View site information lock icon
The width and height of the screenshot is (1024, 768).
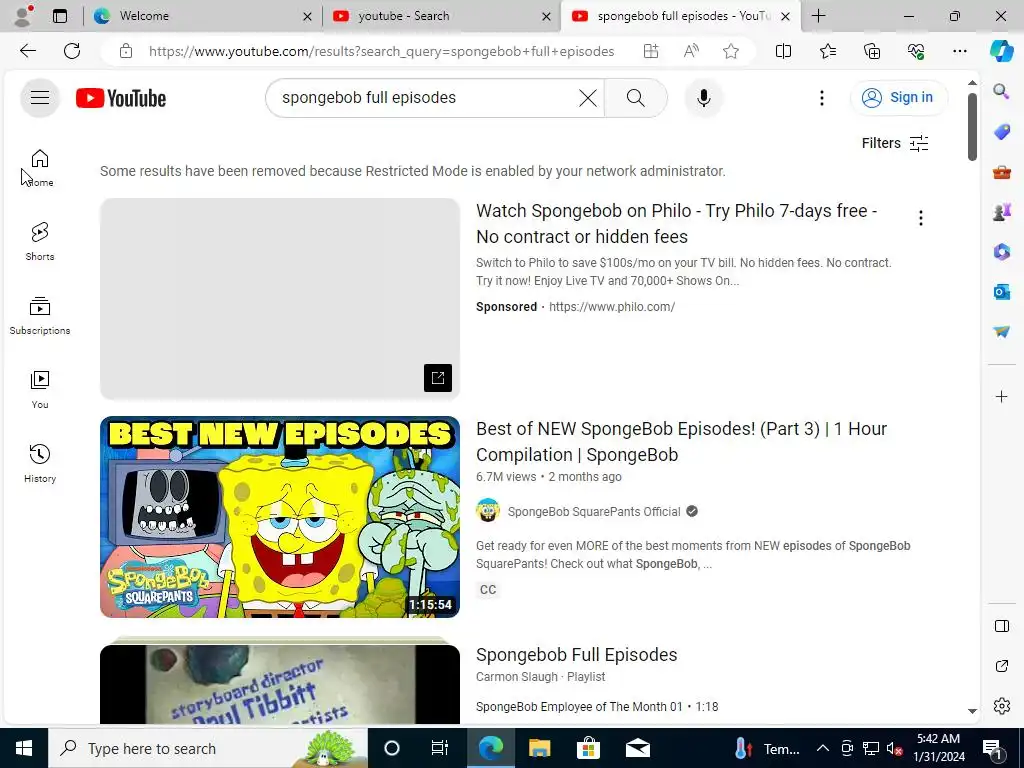(125, 51)
